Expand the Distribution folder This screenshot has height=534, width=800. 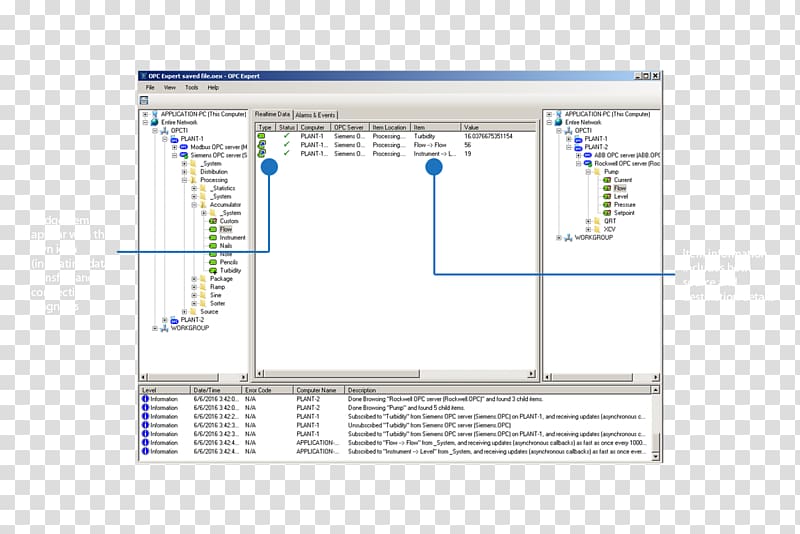(x=184, y=172)
